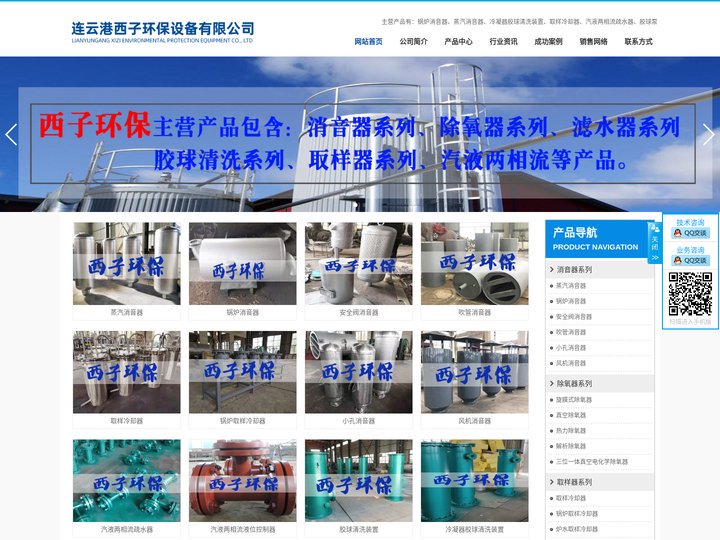Open 联系方式 navigation item

coord(638,41)
